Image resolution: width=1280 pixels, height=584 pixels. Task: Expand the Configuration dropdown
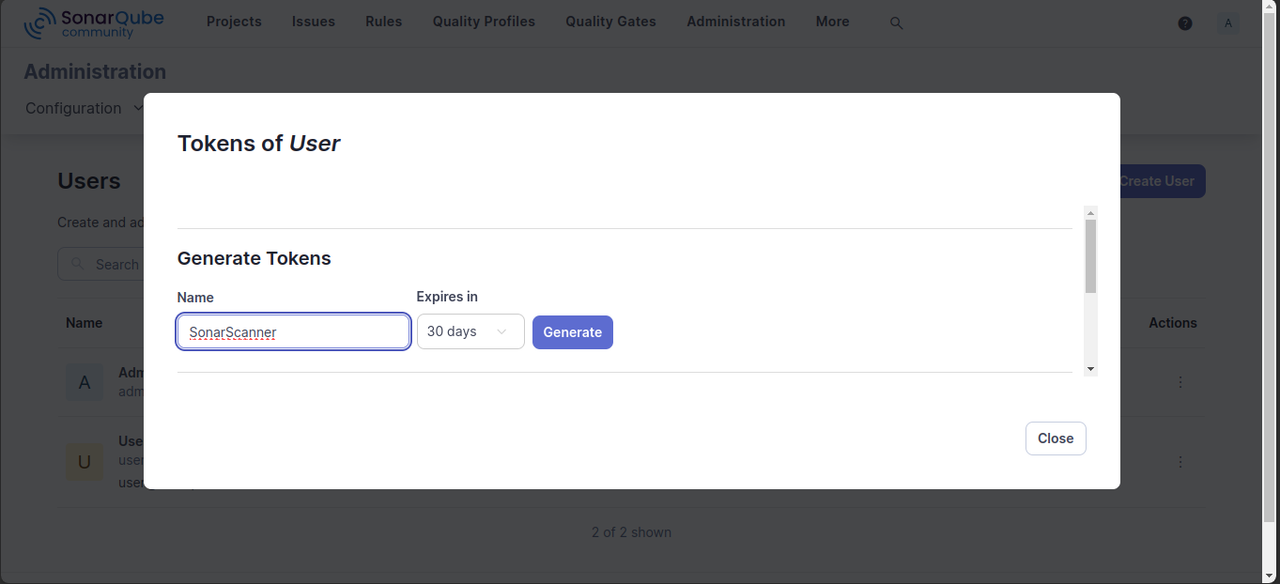(84, 108)
